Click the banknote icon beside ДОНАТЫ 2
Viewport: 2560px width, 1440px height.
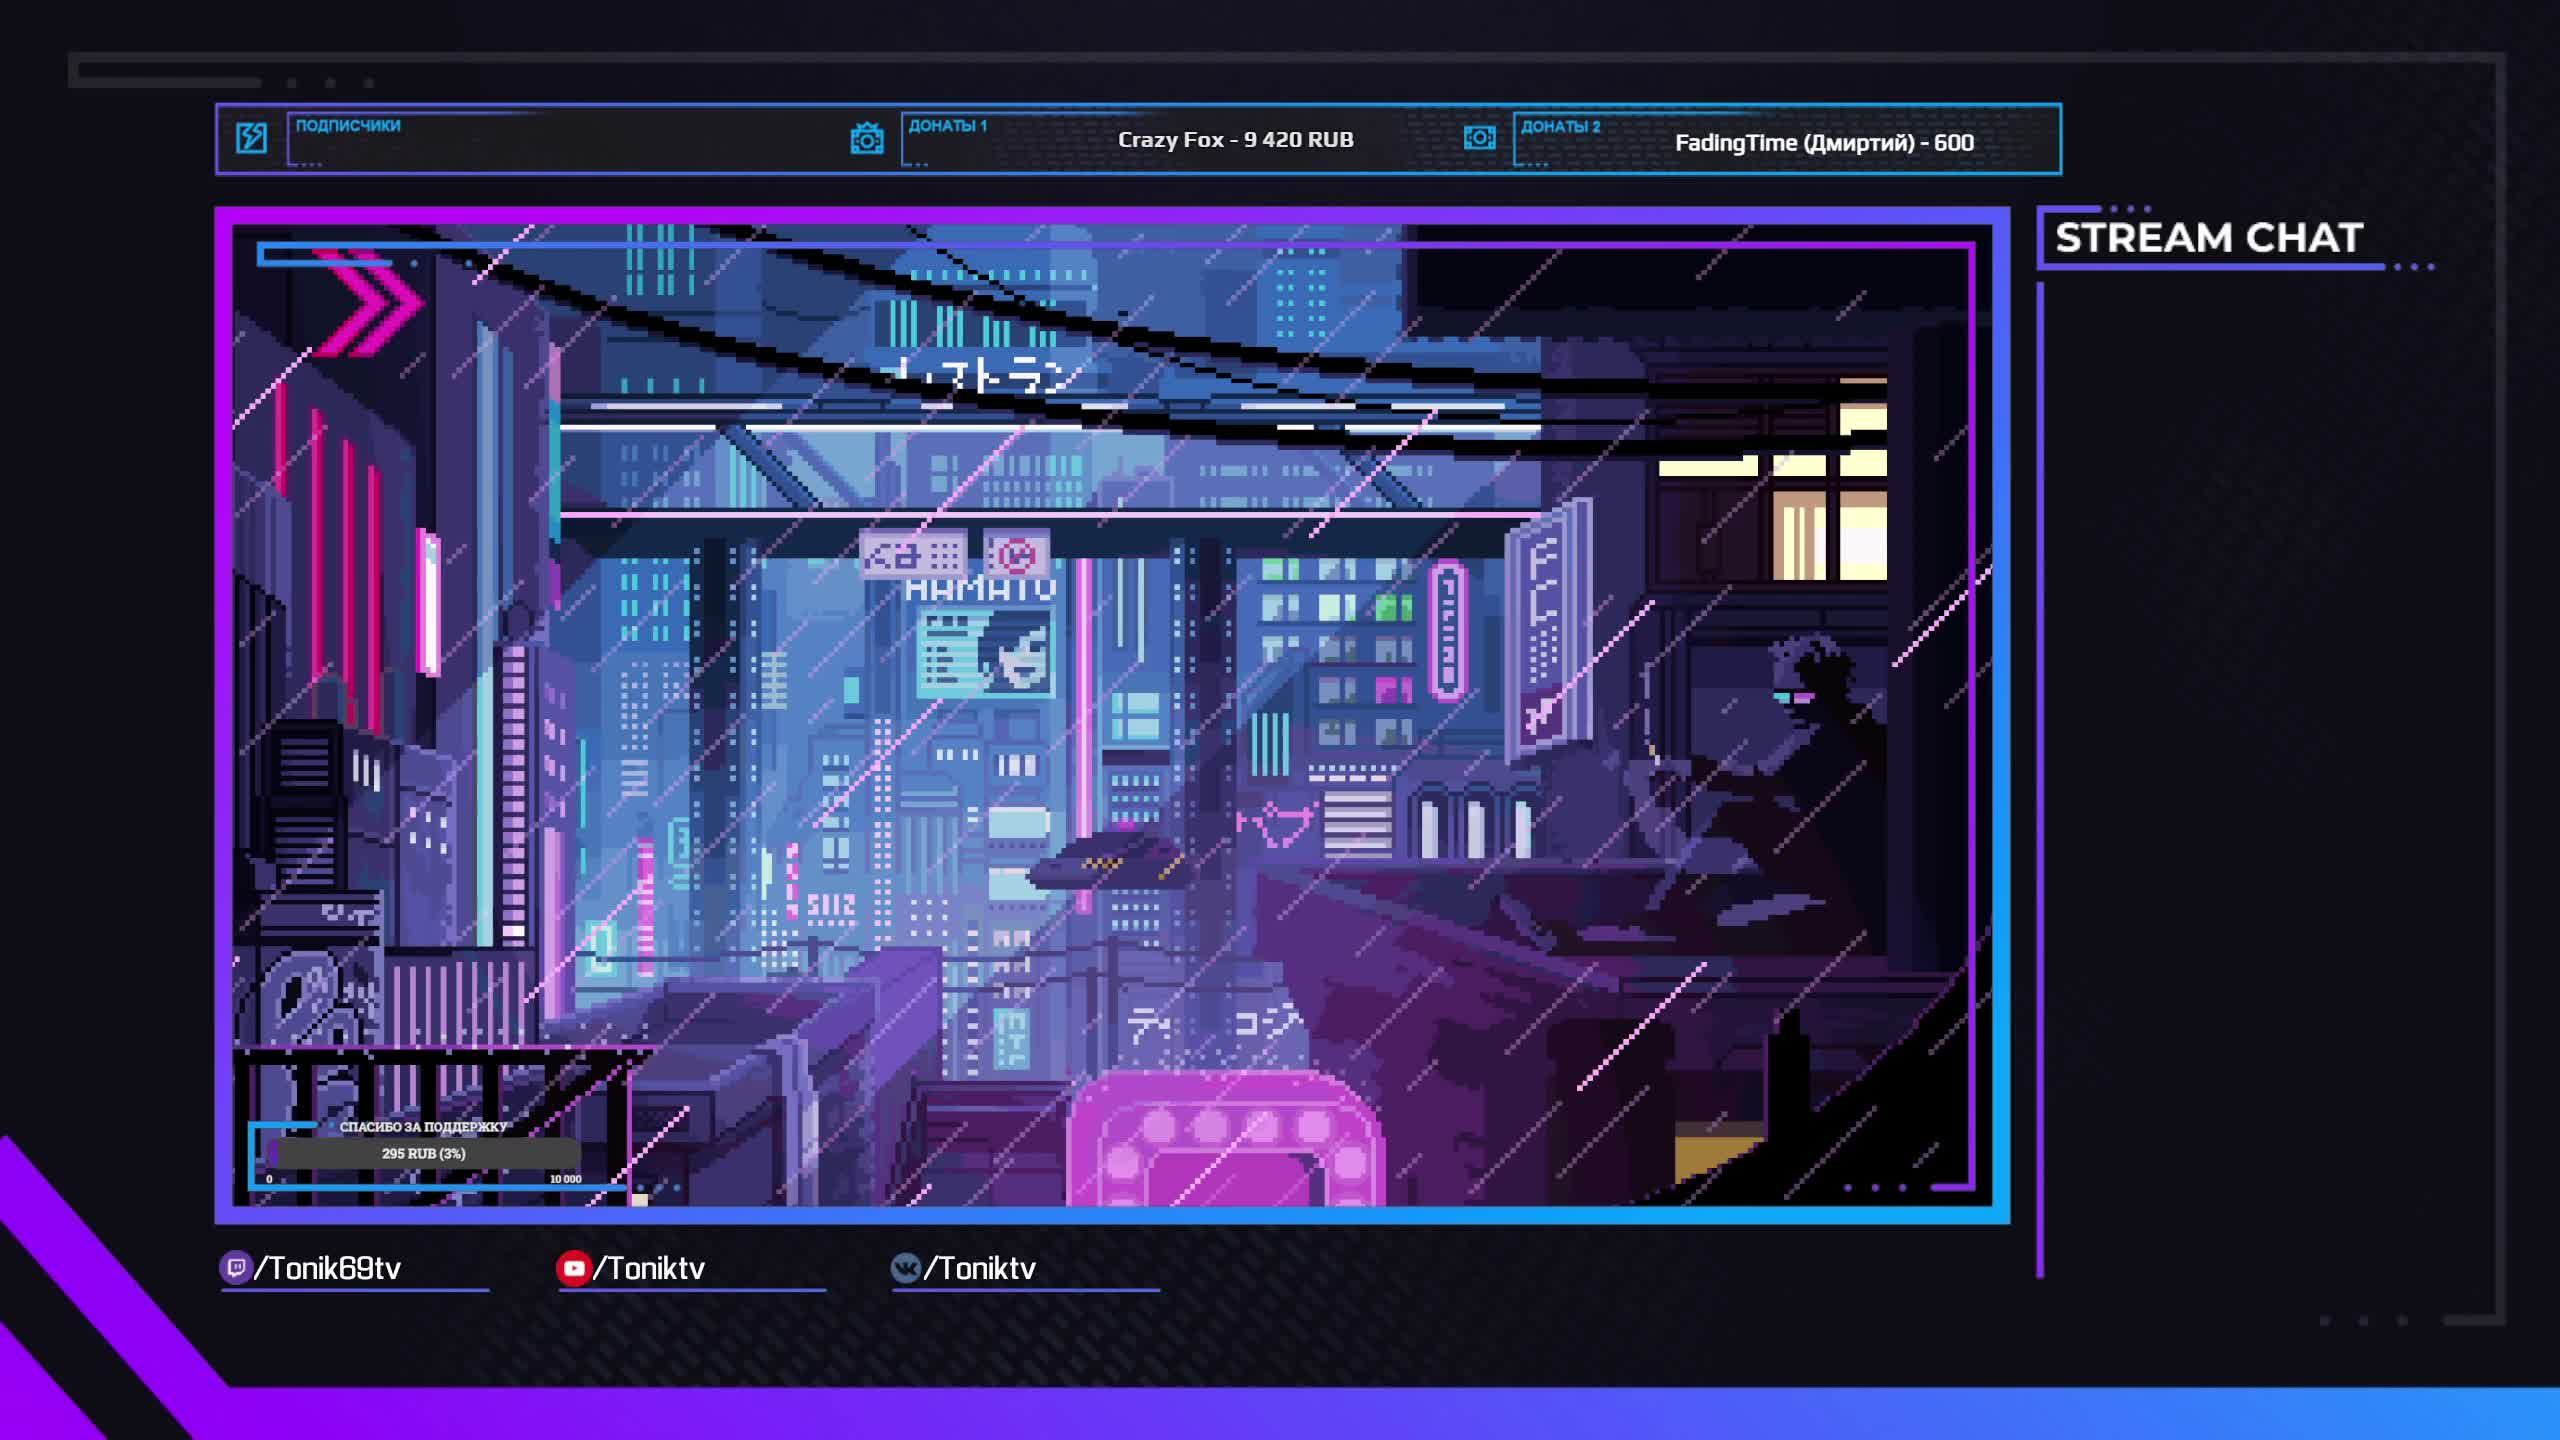[x=1479, y=138]
